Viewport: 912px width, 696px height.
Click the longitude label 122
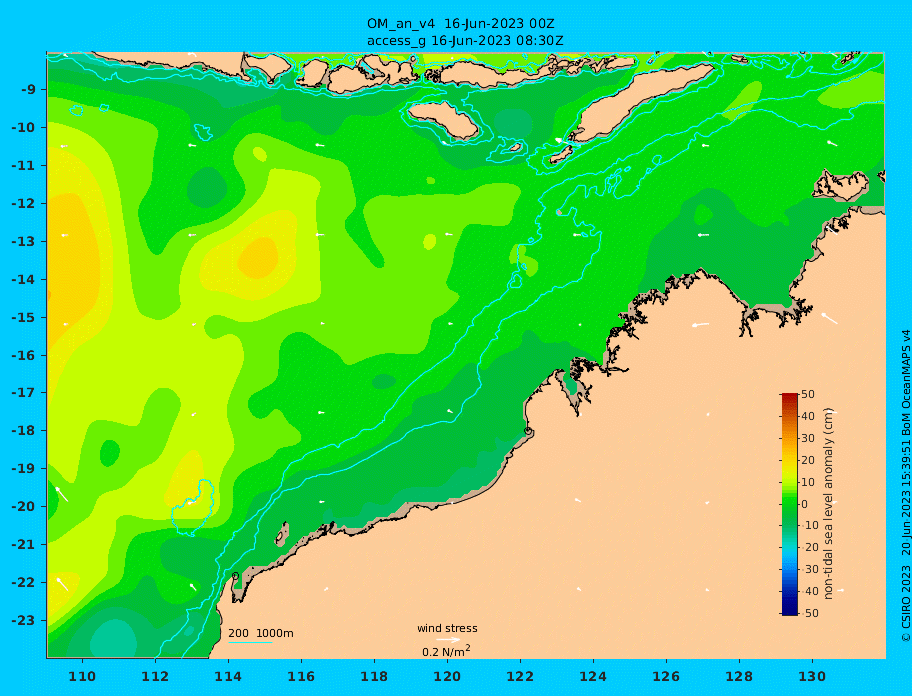[x=520, y=676]
